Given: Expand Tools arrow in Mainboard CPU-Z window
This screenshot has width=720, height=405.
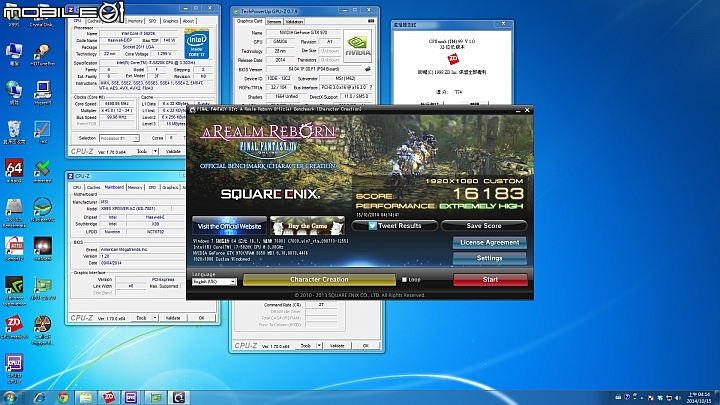Looking at the screenshot, I should tap(155, 318).
